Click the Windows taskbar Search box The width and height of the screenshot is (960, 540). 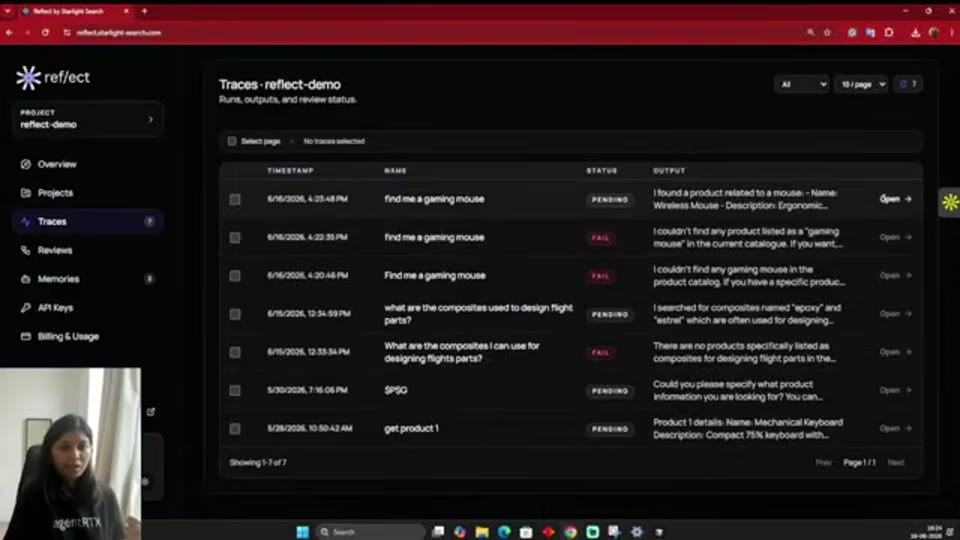(x=370, y=531)
